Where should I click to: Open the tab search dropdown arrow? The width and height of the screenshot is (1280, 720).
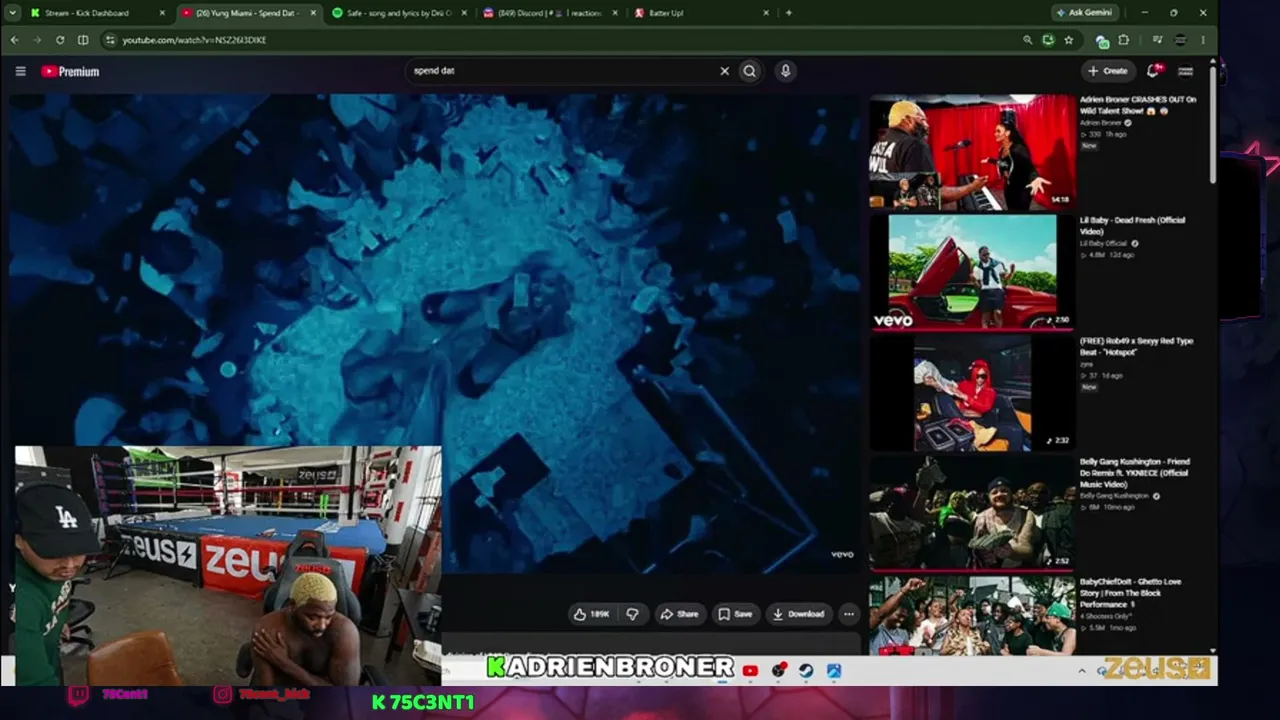click(x=13, y=13)
